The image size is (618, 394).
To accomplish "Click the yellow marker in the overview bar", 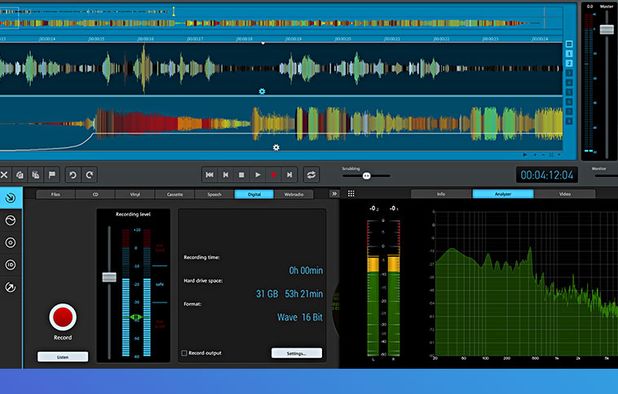I will 173,11.
